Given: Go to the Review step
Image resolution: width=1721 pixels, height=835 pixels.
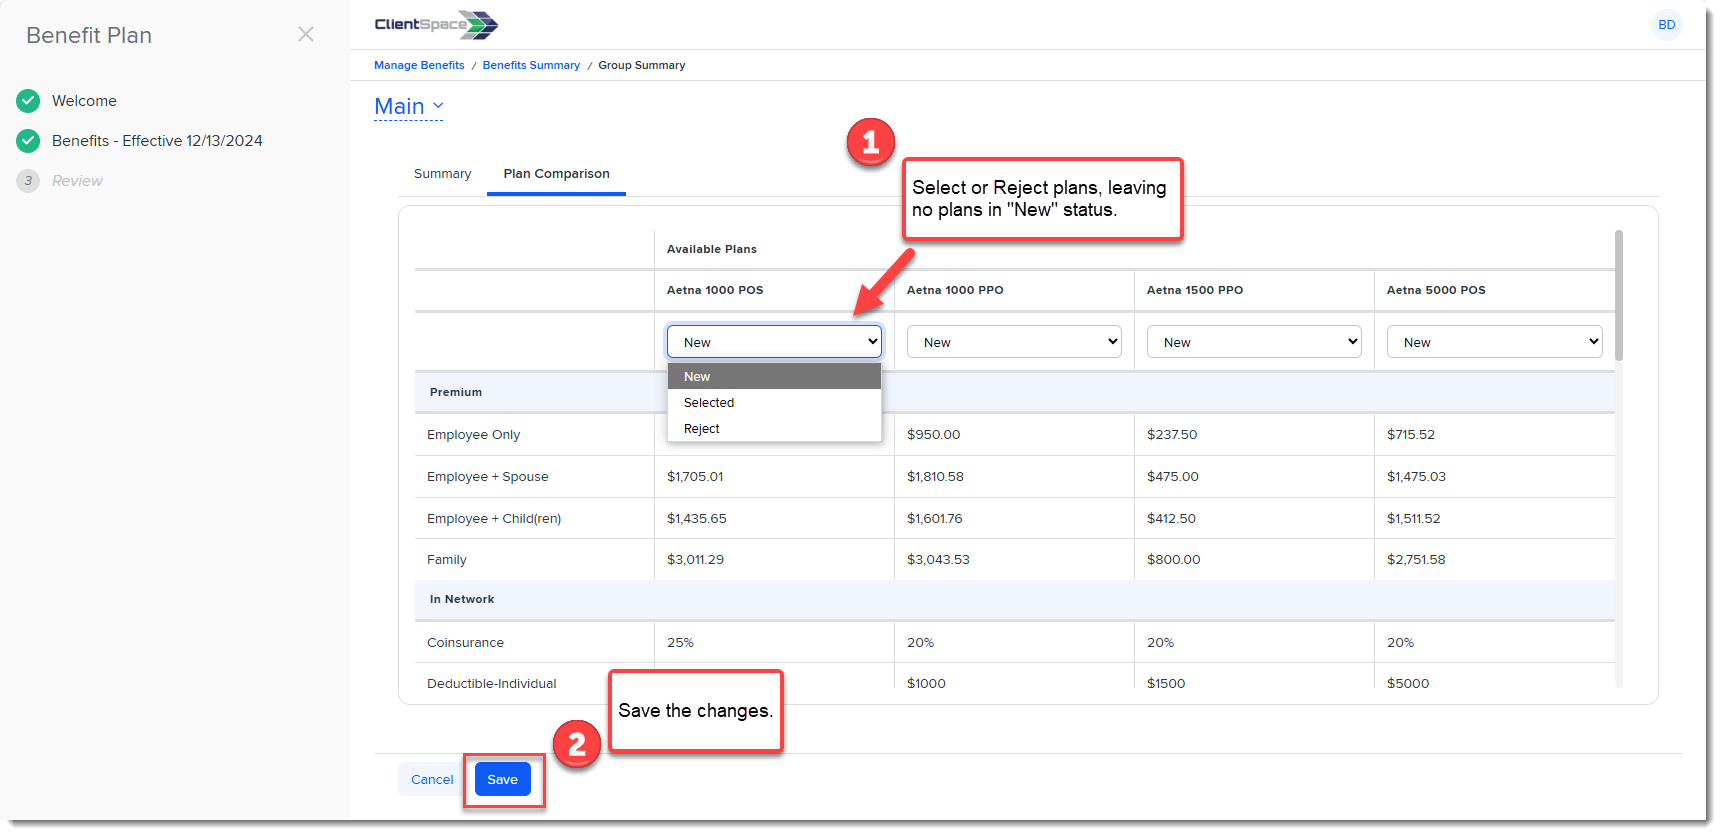Looking at the screenshot, I should 77,181.
